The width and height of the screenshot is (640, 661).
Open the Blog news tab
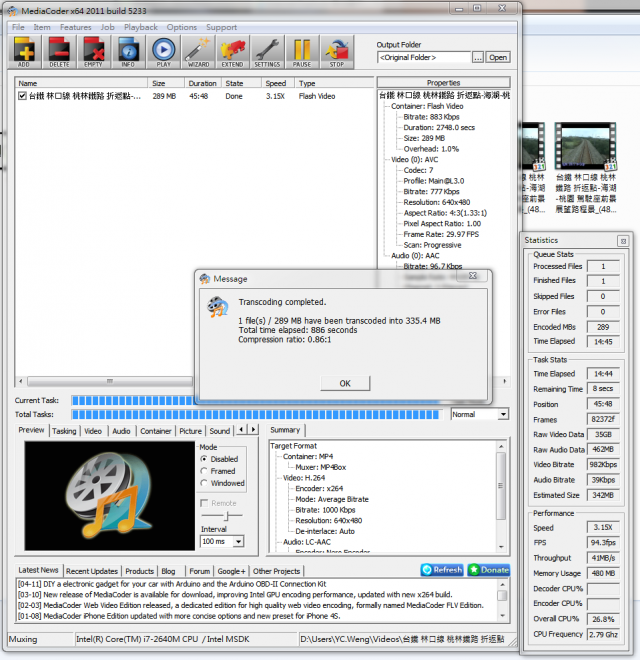tap(168, 571)
